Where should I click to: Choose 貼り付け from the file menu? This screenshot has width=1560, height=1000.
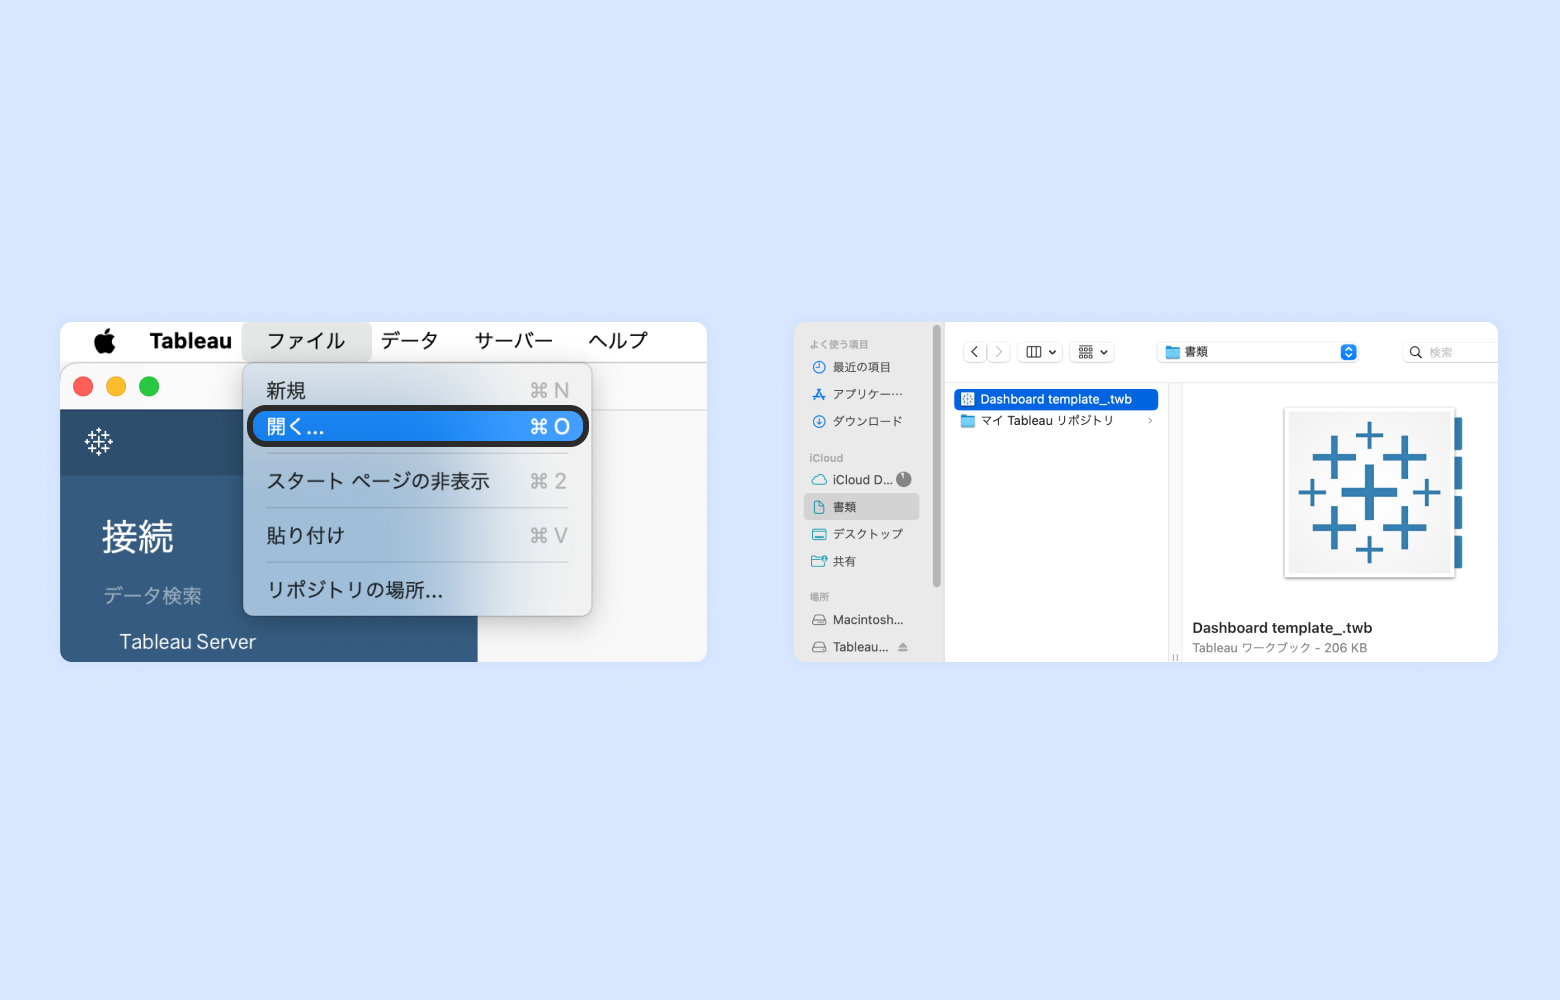417,536
